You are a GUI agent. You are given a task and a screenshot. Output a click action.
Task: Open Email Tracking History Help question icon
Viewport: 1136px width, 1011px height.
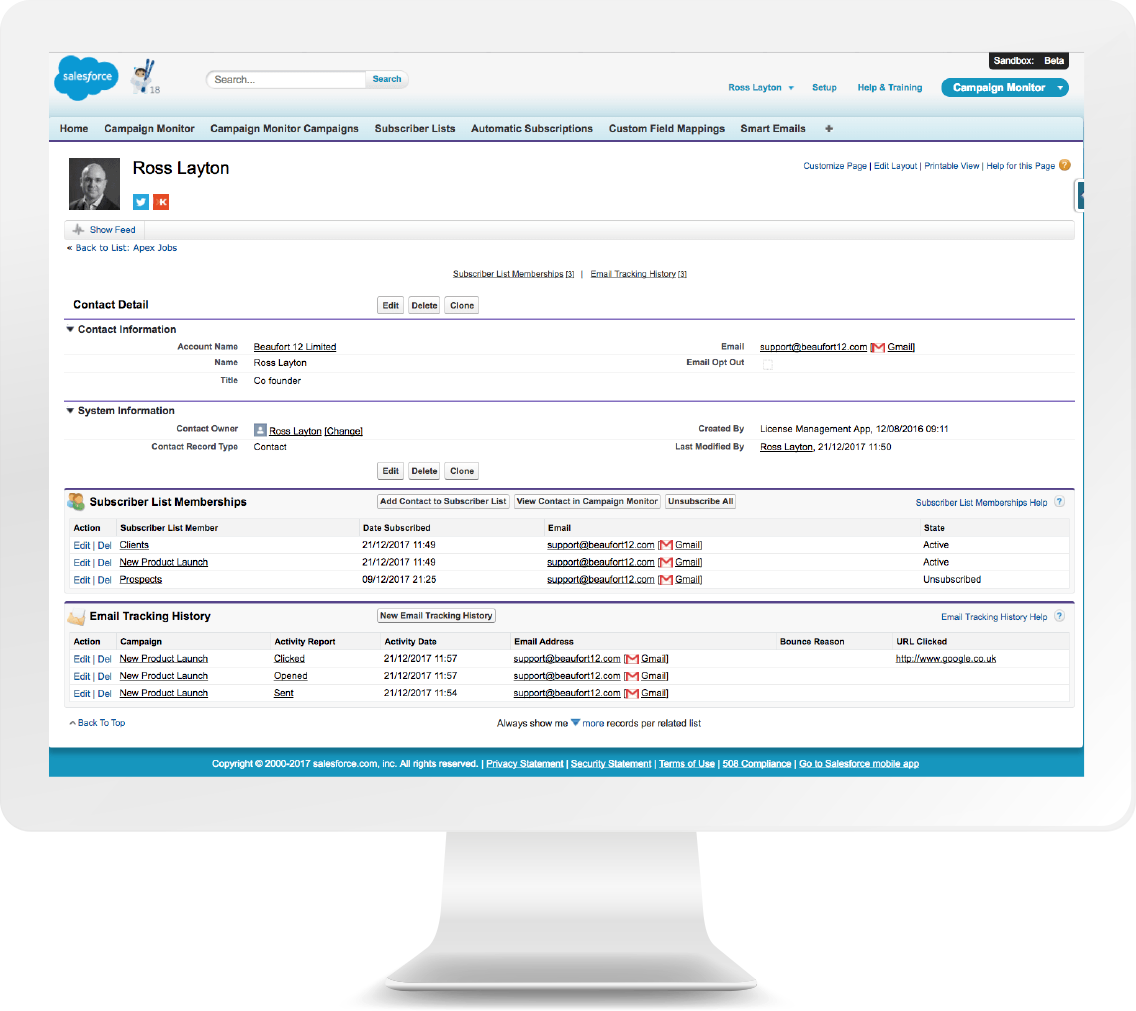pos(1059,617)
